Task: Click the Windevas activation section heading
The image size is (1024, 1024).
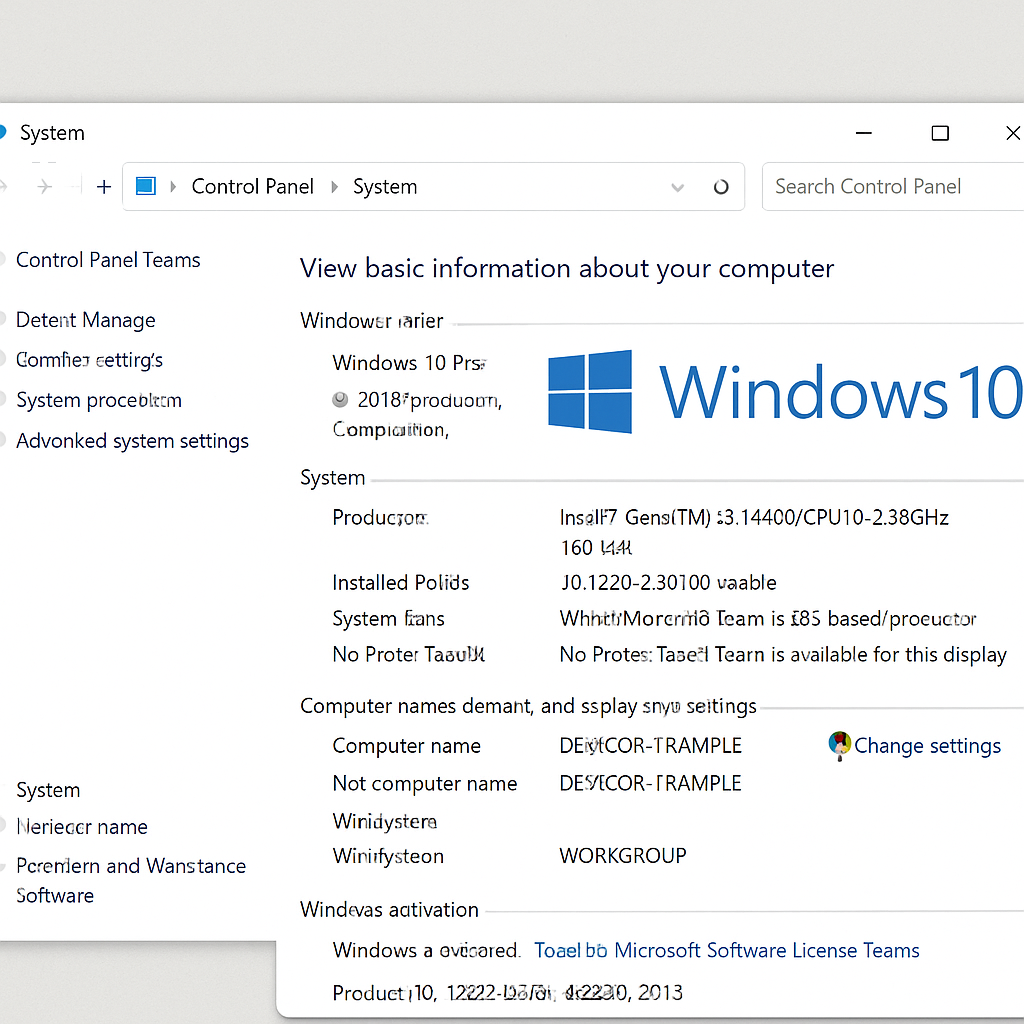Action: pos(389,910)
